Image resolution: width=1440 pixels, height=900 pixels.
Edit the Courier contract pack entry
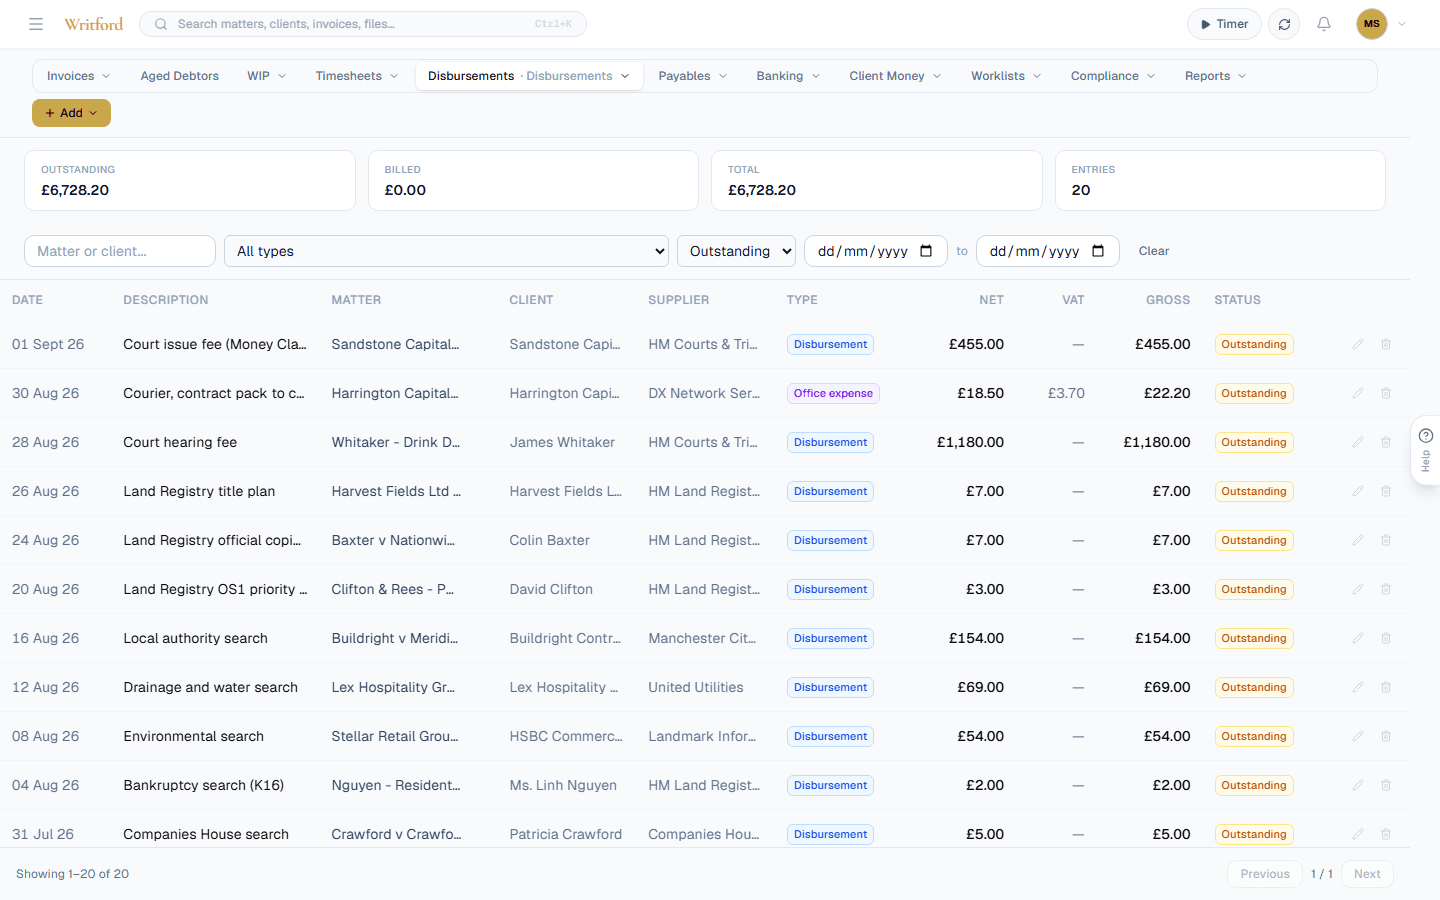click(1358, 393)
